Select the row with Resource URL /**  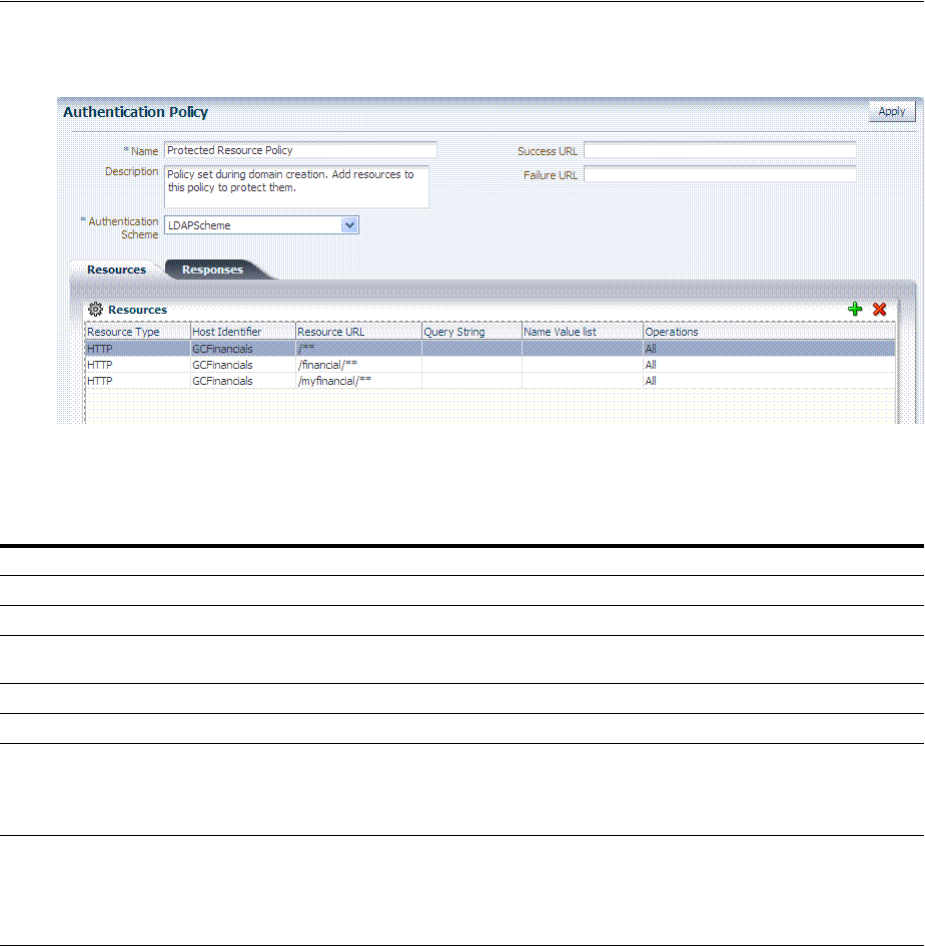point(490,349)
